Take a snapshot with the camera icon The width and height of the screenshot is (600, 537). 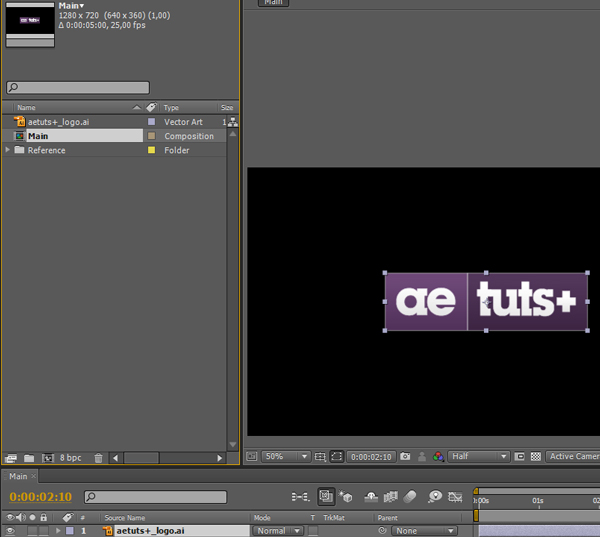[x=405, y=456]
